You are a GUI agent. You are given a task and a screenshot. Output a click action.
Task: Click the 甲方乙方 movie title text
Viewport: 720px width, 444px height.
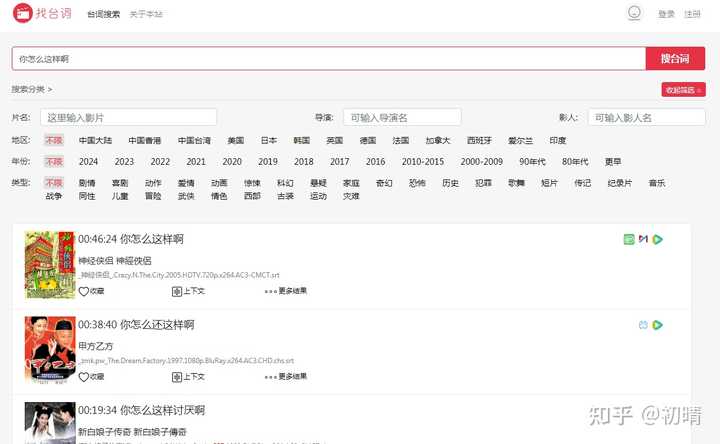pos(96,346)
